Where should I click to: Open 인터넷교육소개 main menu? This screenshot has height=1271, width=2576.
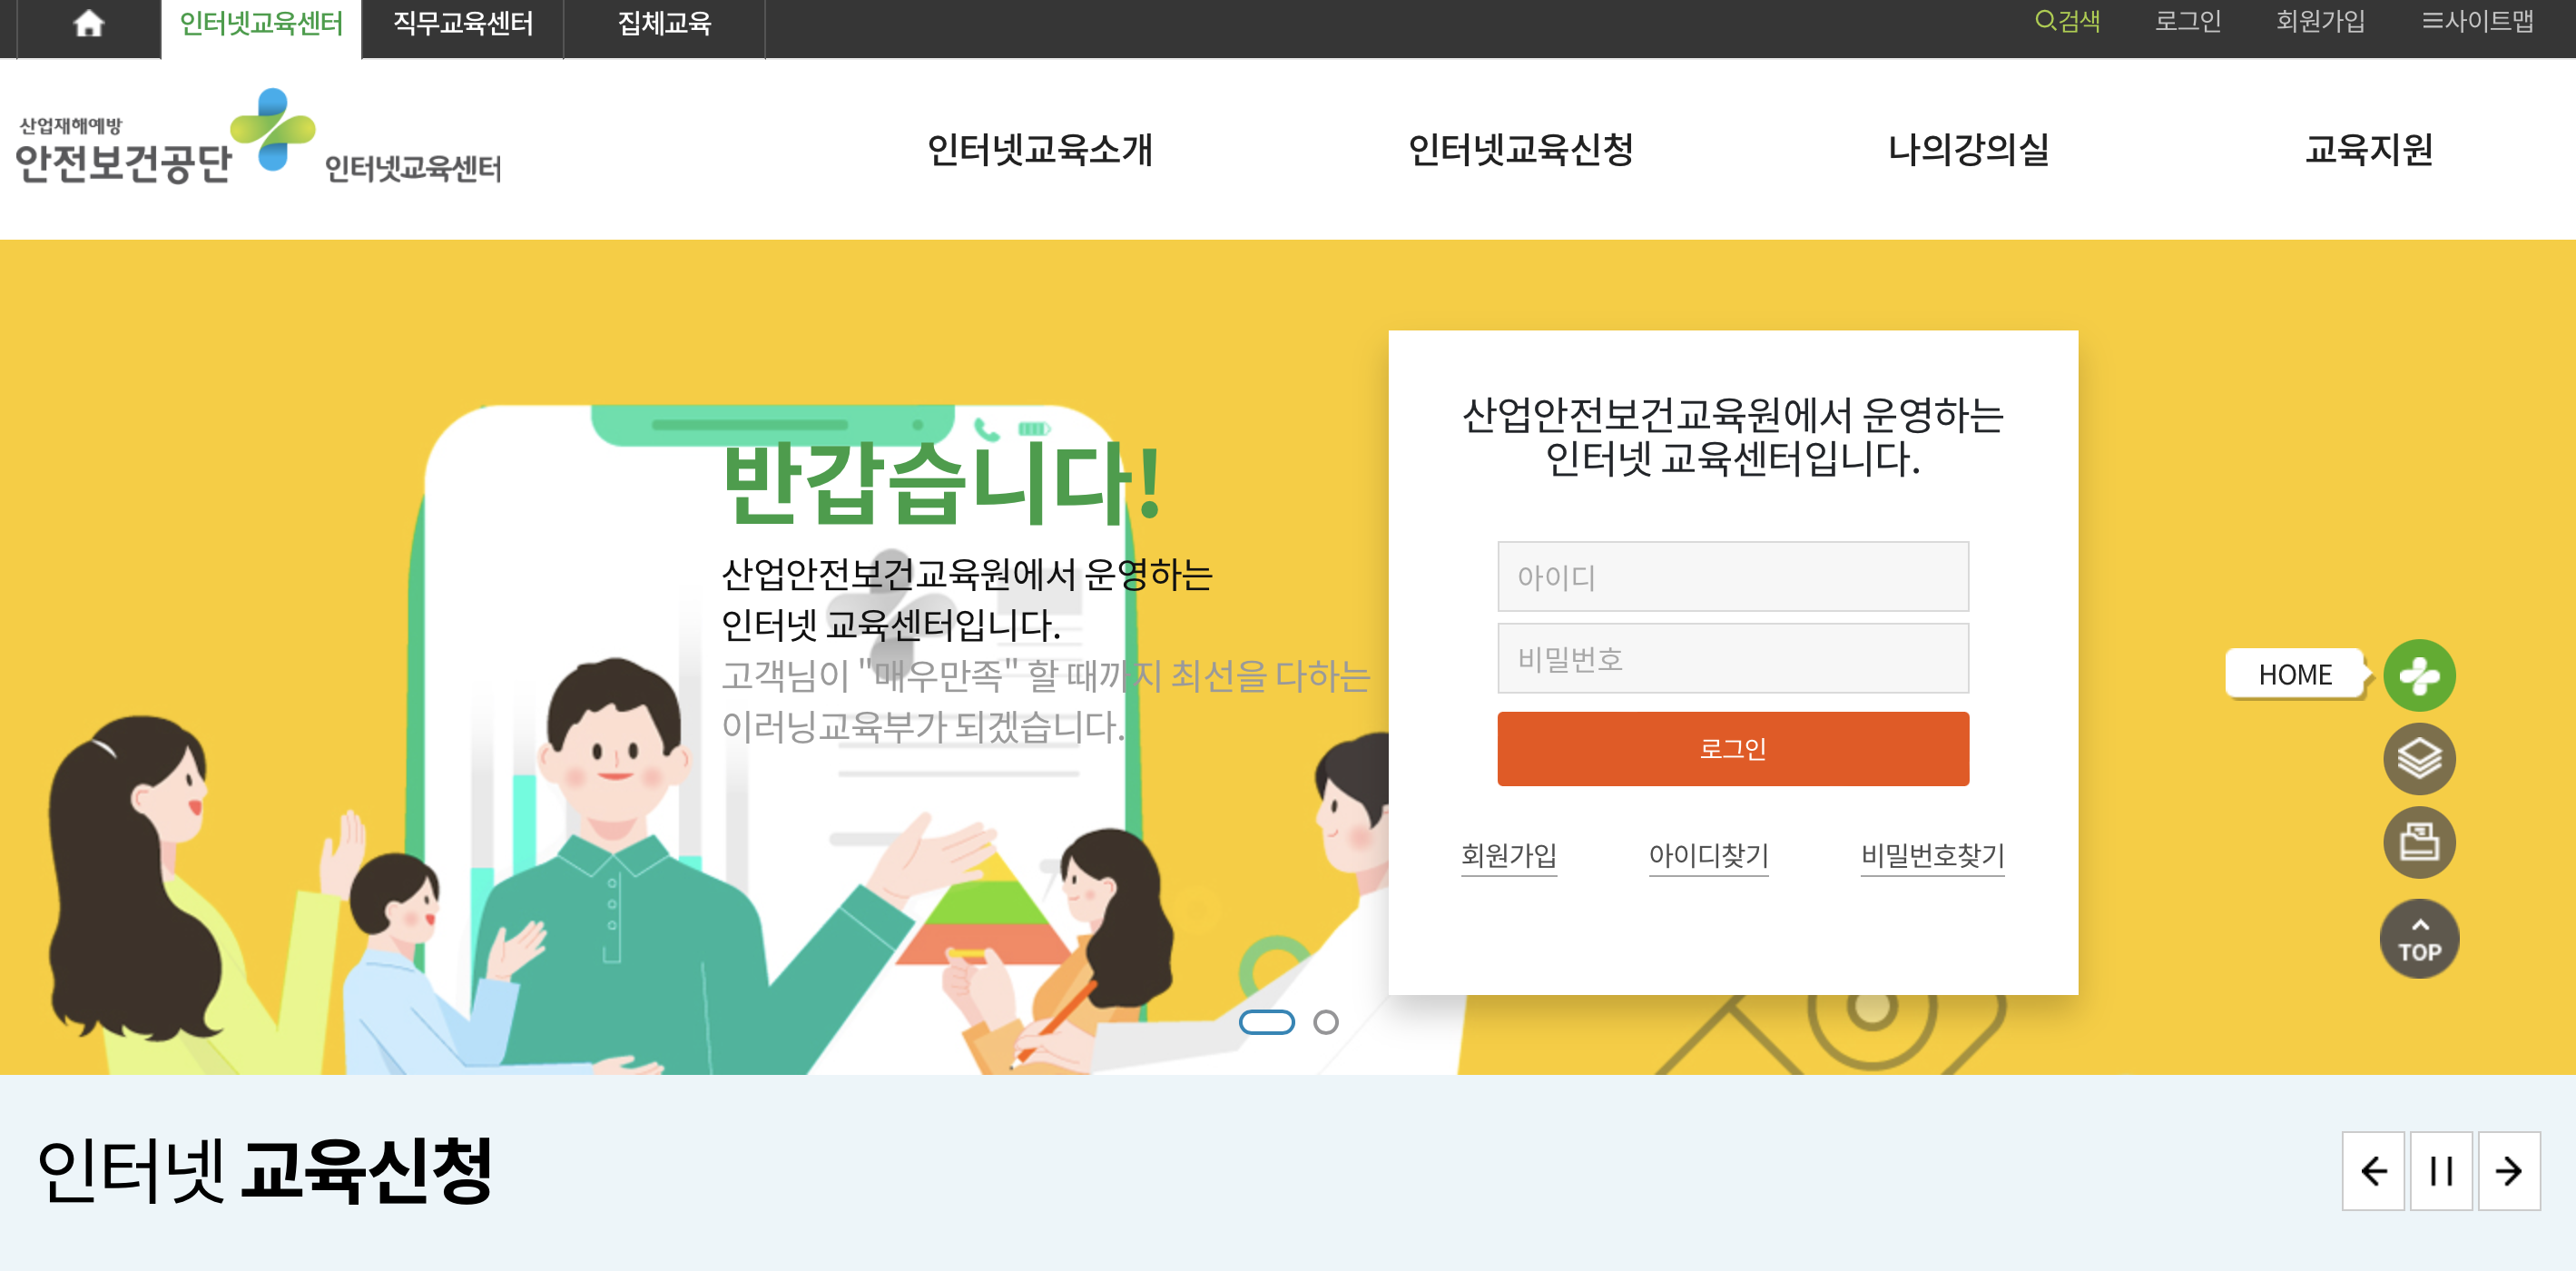point(1040,150)
